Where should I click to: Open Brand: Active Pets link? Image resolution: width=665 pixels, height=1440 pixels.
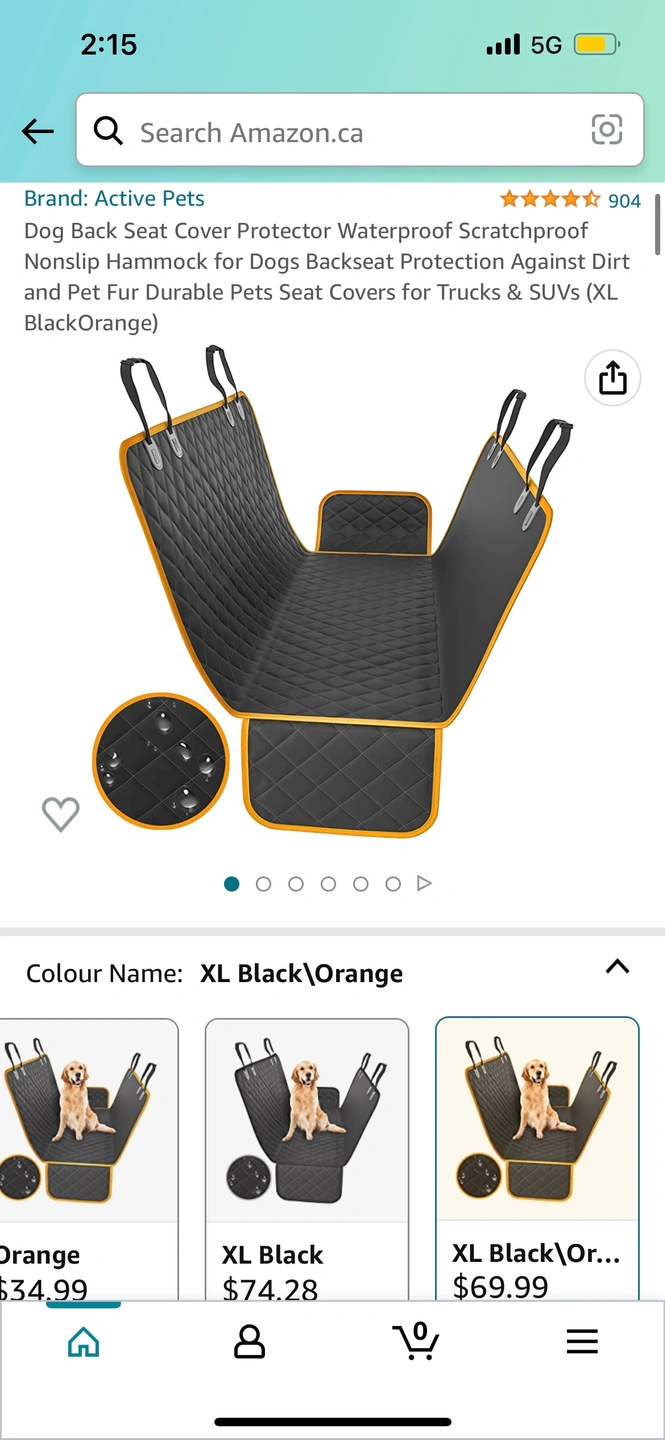[x=114, y=198]
